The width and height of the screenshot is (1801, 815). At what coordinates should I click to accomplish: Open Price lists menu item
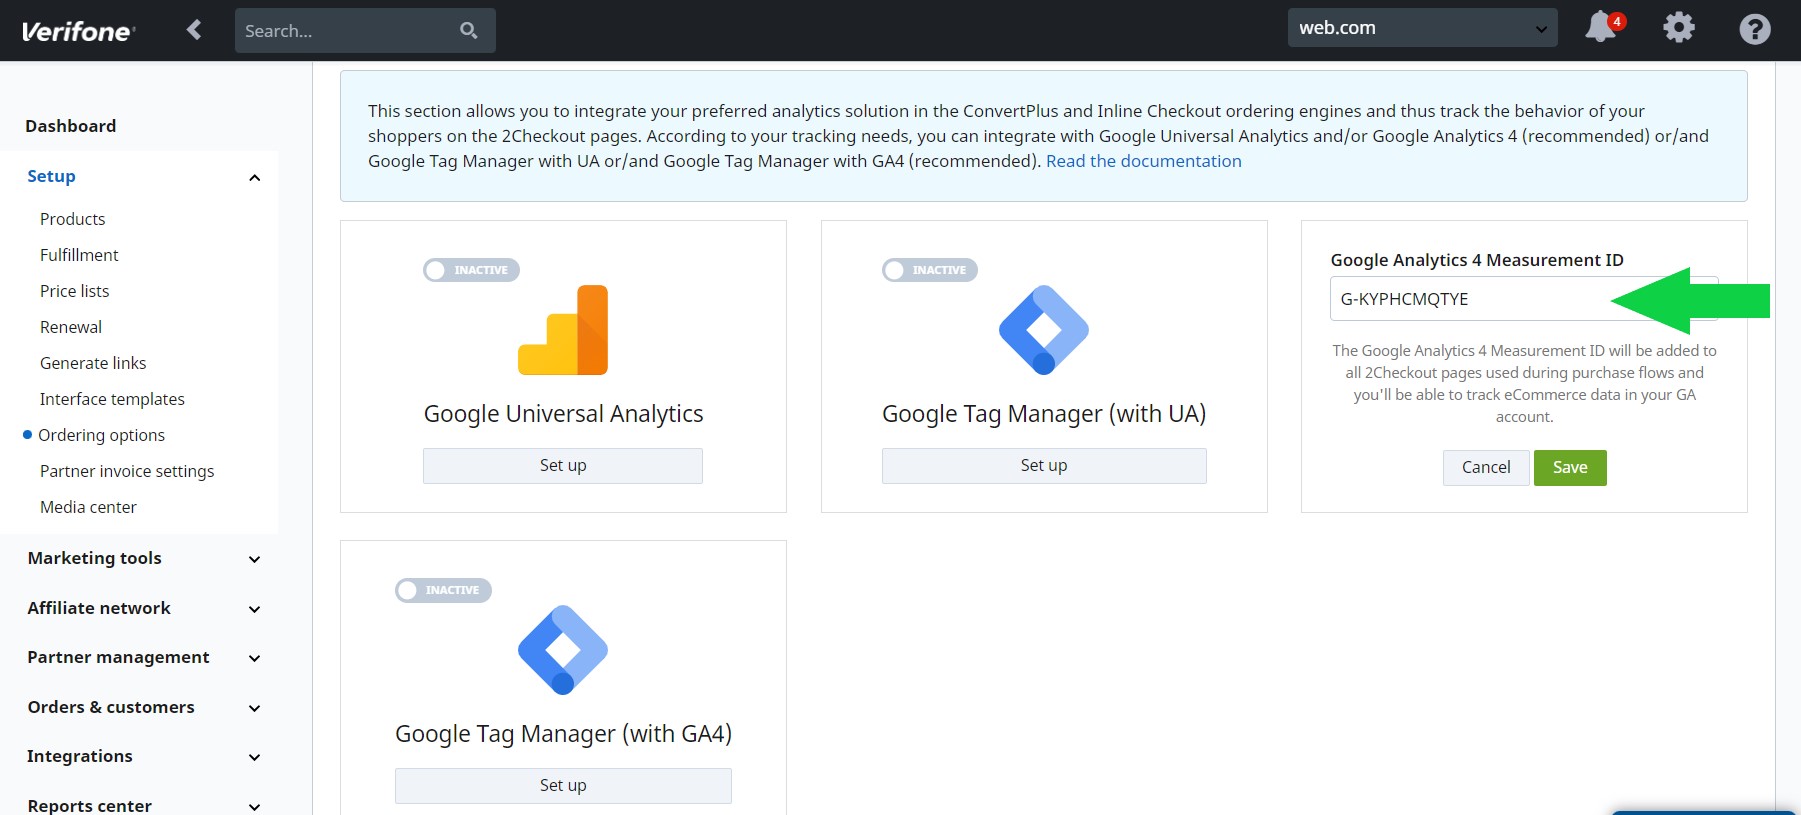point(74,291)
